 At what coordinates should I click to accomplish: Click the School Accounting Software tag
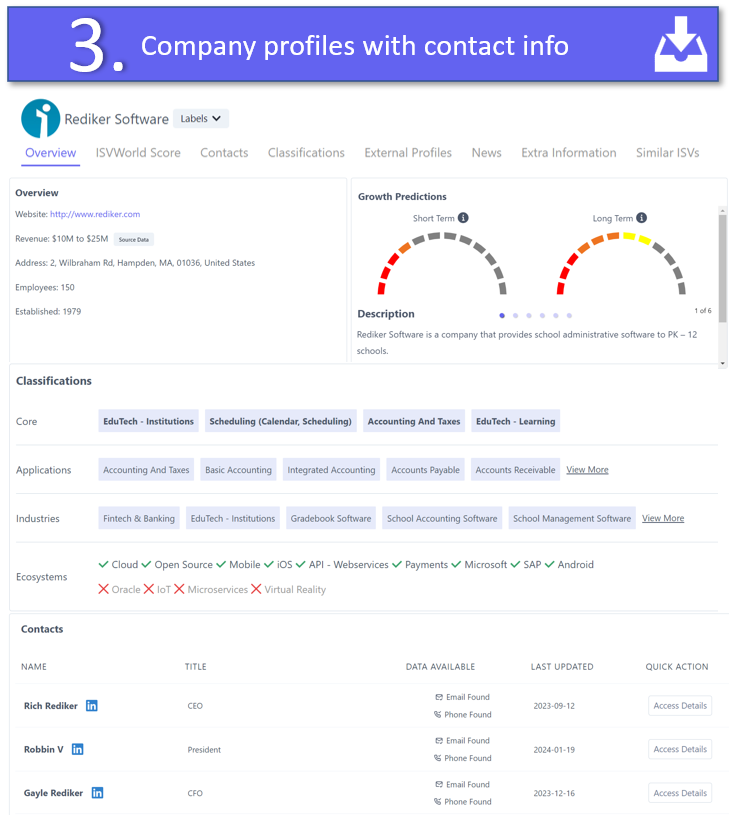tap(442, 518)
